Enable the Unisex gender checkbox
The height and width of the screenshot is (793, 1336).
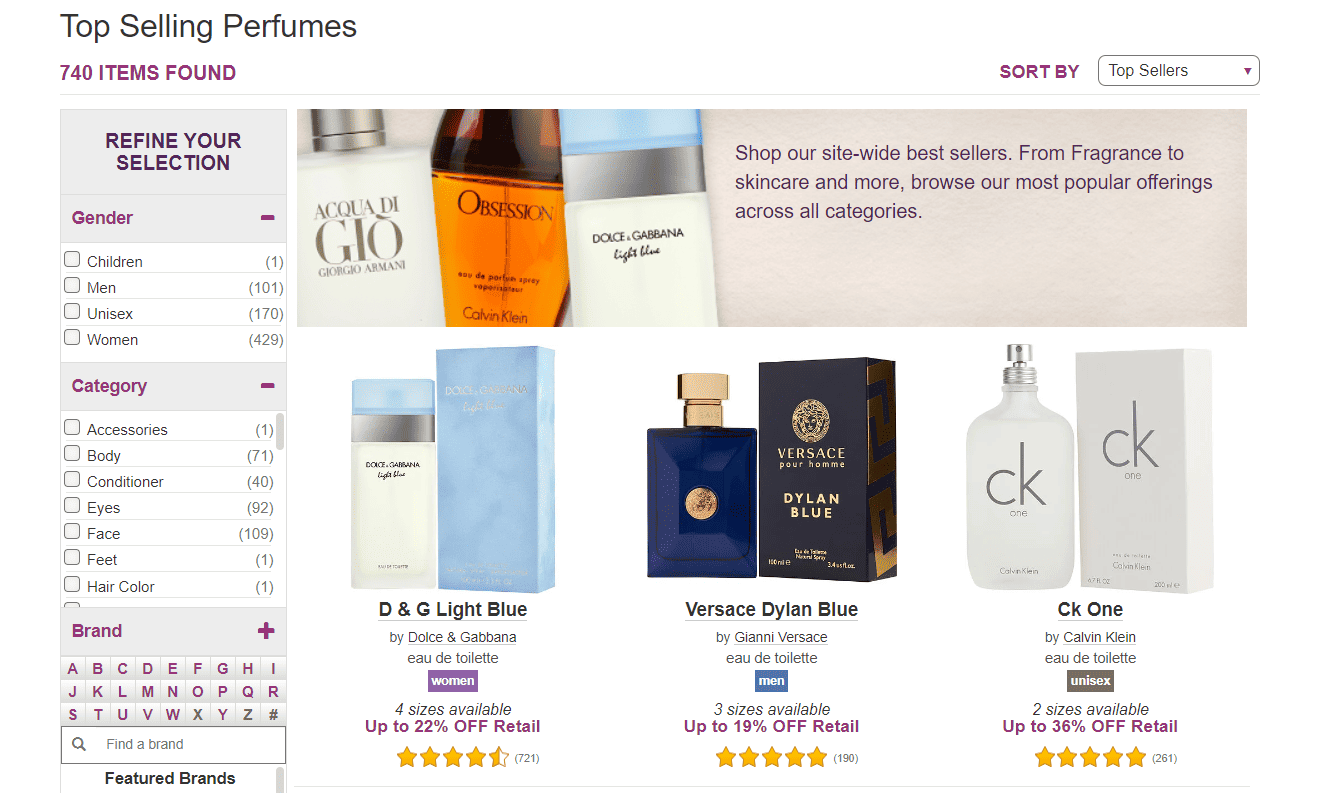[x=72, y=312]
